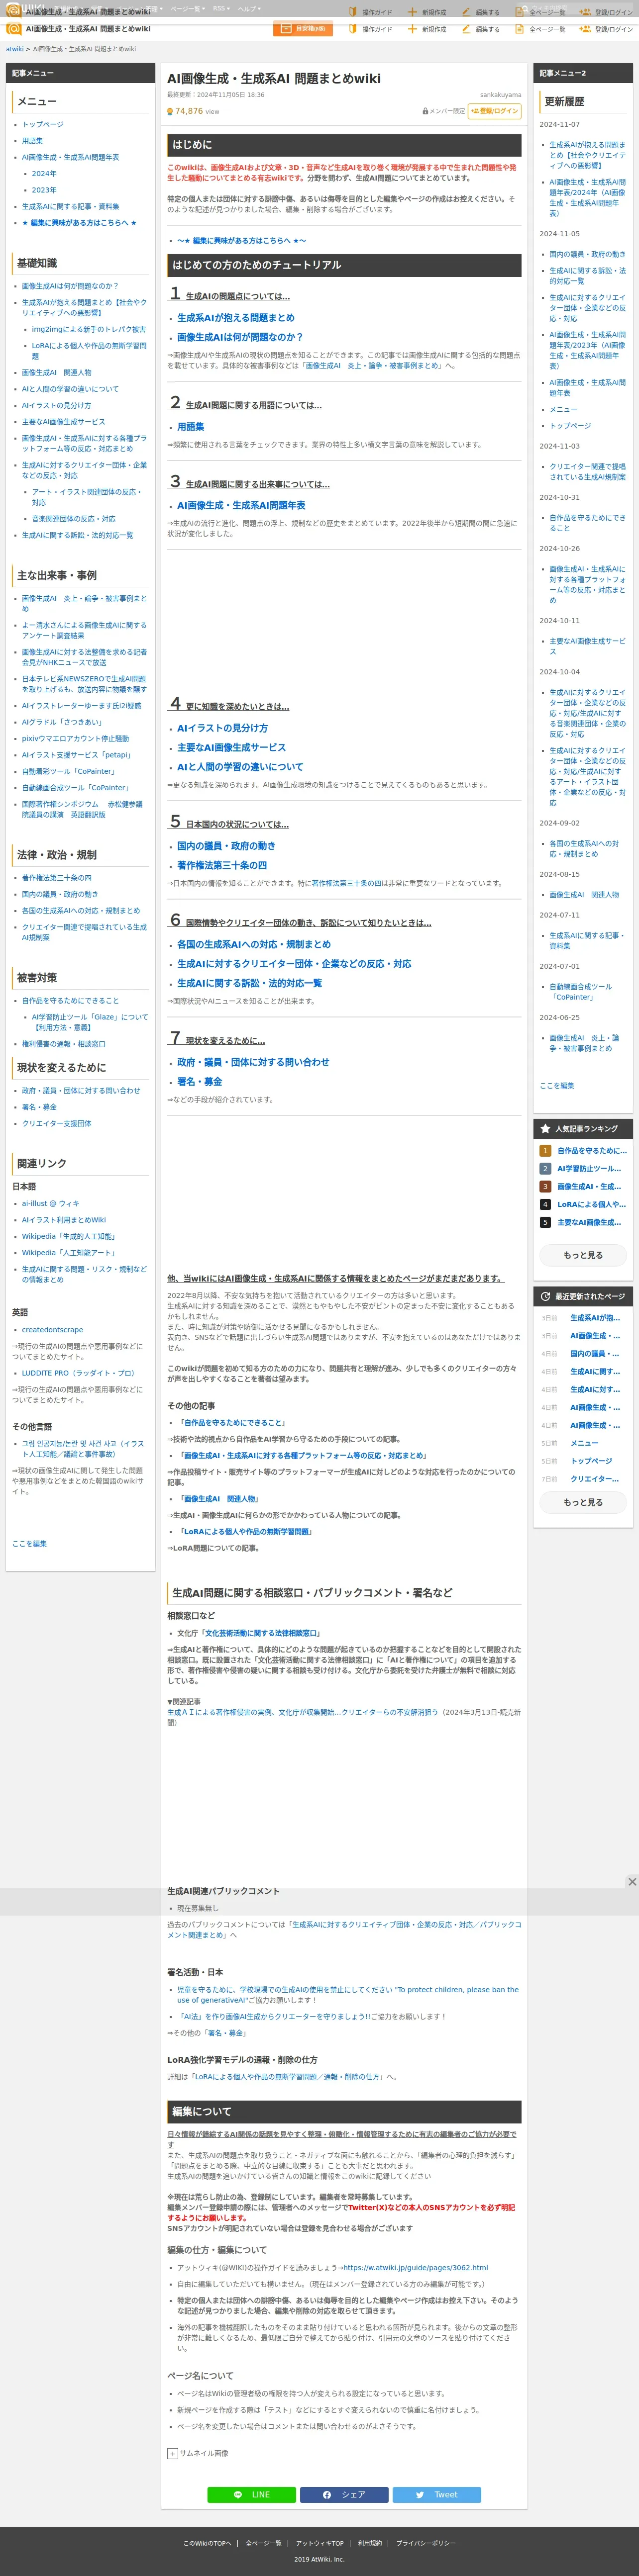This screenshot has width=639, height=2576.
Task: Click 全ページ一覧 in the footer
Action: point(264,2543)
